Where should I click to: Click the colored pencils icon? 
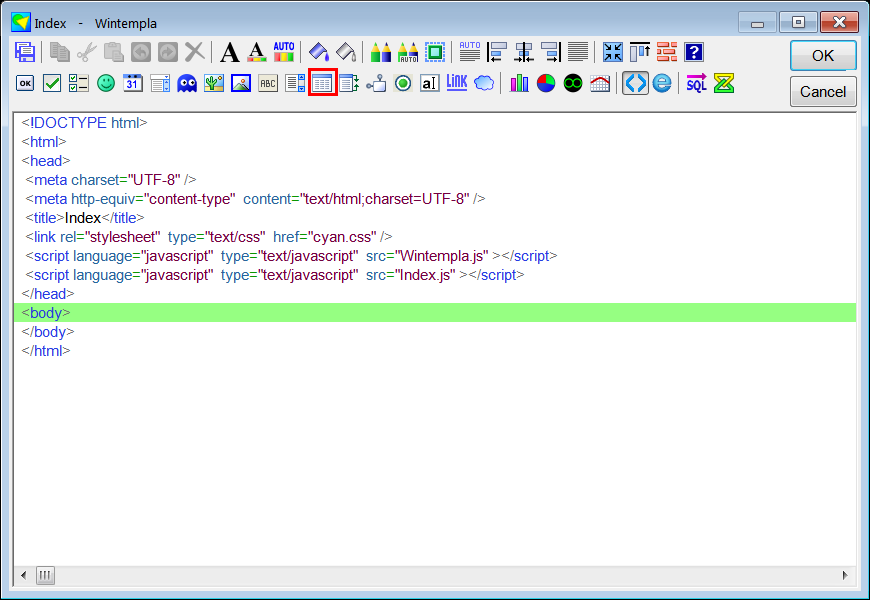click(381, 52)
